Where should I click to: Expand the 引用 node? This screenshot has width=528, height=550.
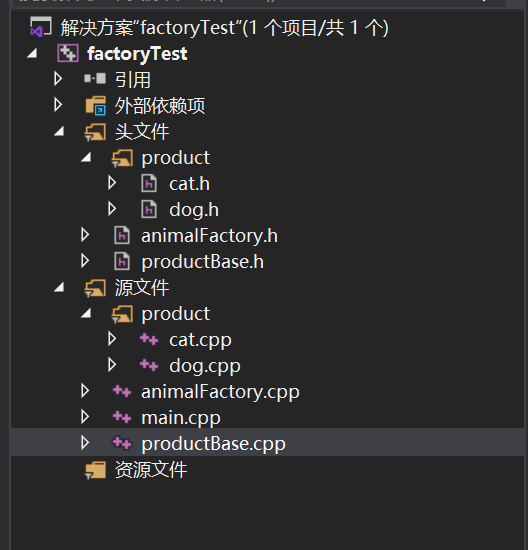pyautogui.click(x=58, y=79)
